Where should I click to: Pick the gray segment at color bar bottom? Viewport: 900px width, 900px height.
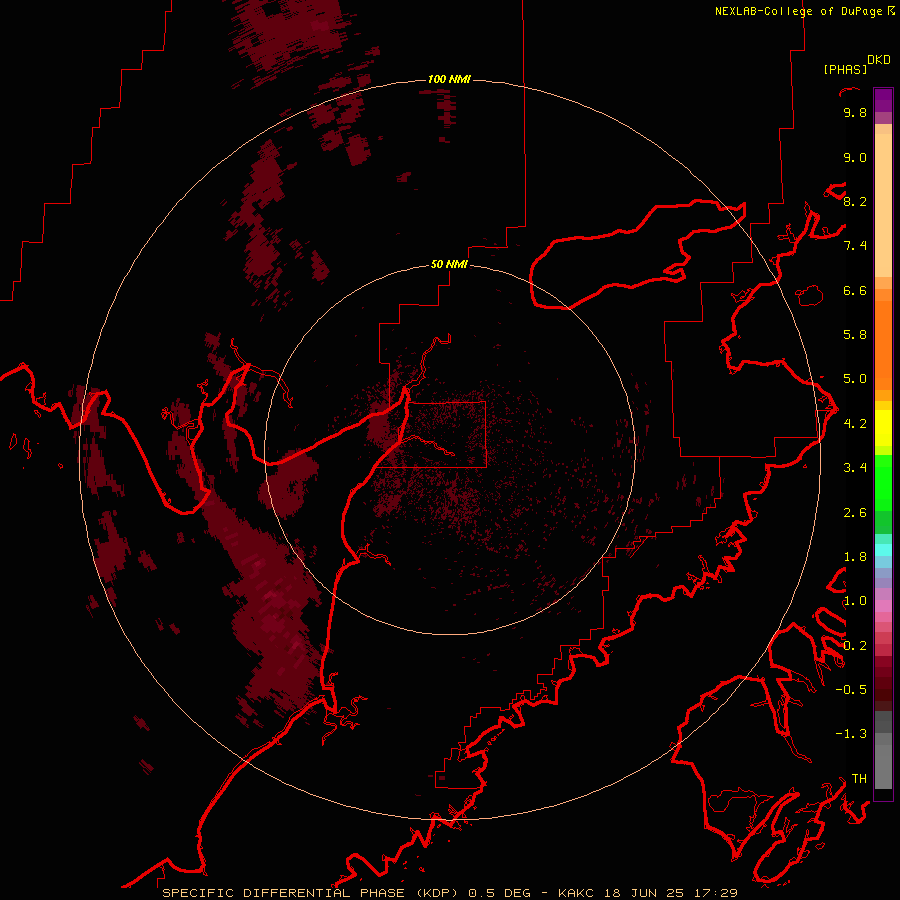tap(883, 761)
